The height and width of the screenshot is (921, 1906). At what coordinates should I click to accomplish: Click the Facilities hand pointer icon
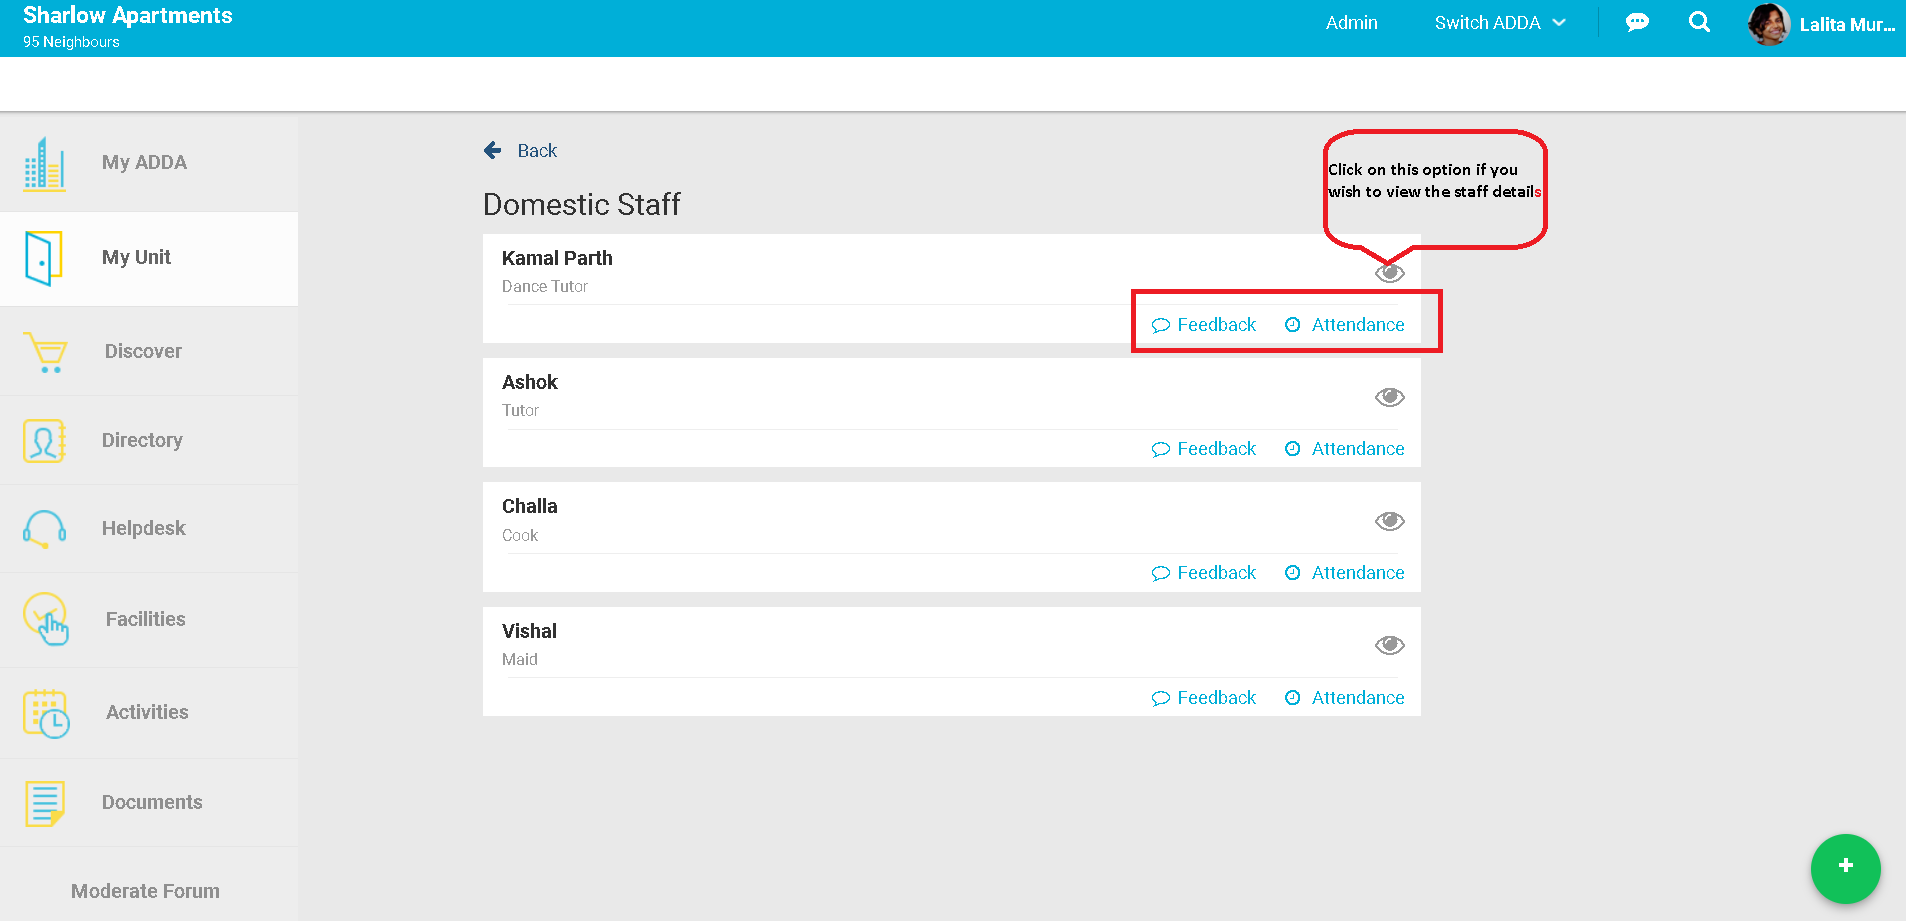click(46, 620)
